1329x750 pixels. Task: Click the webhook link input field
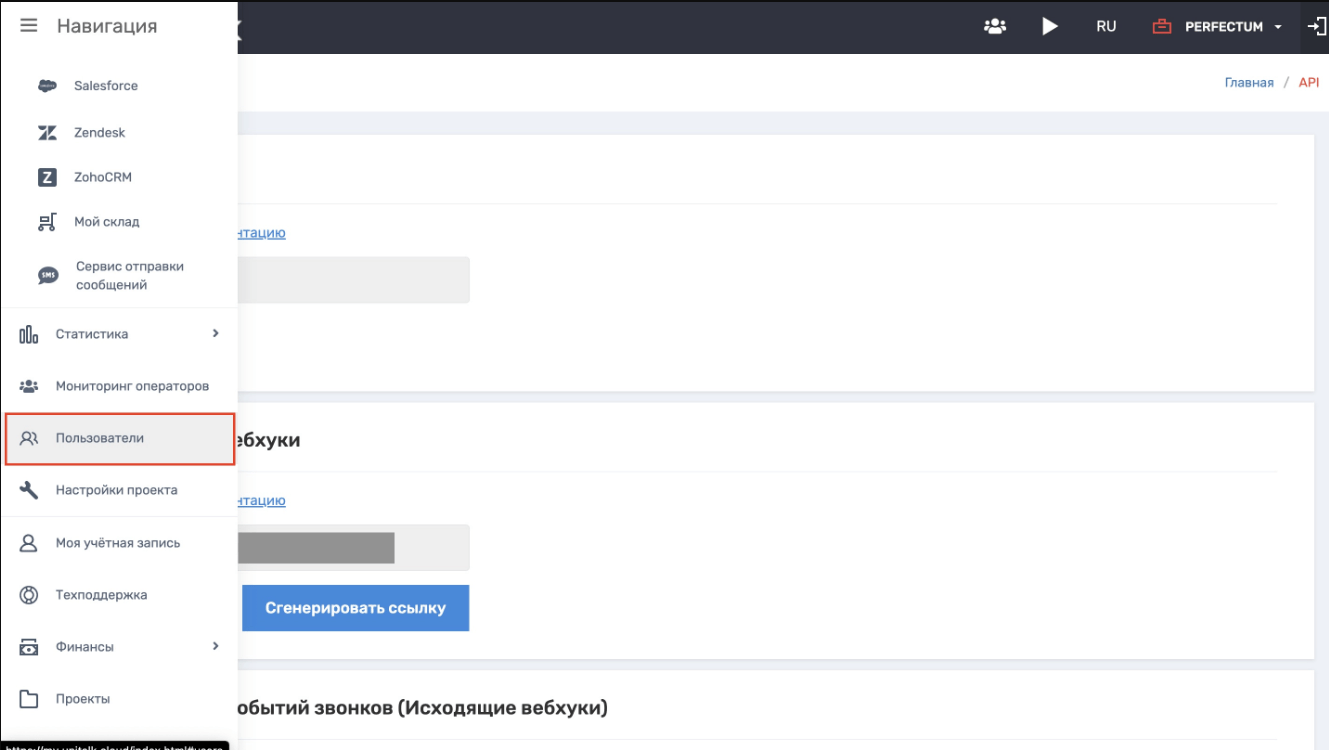point(430,548)
